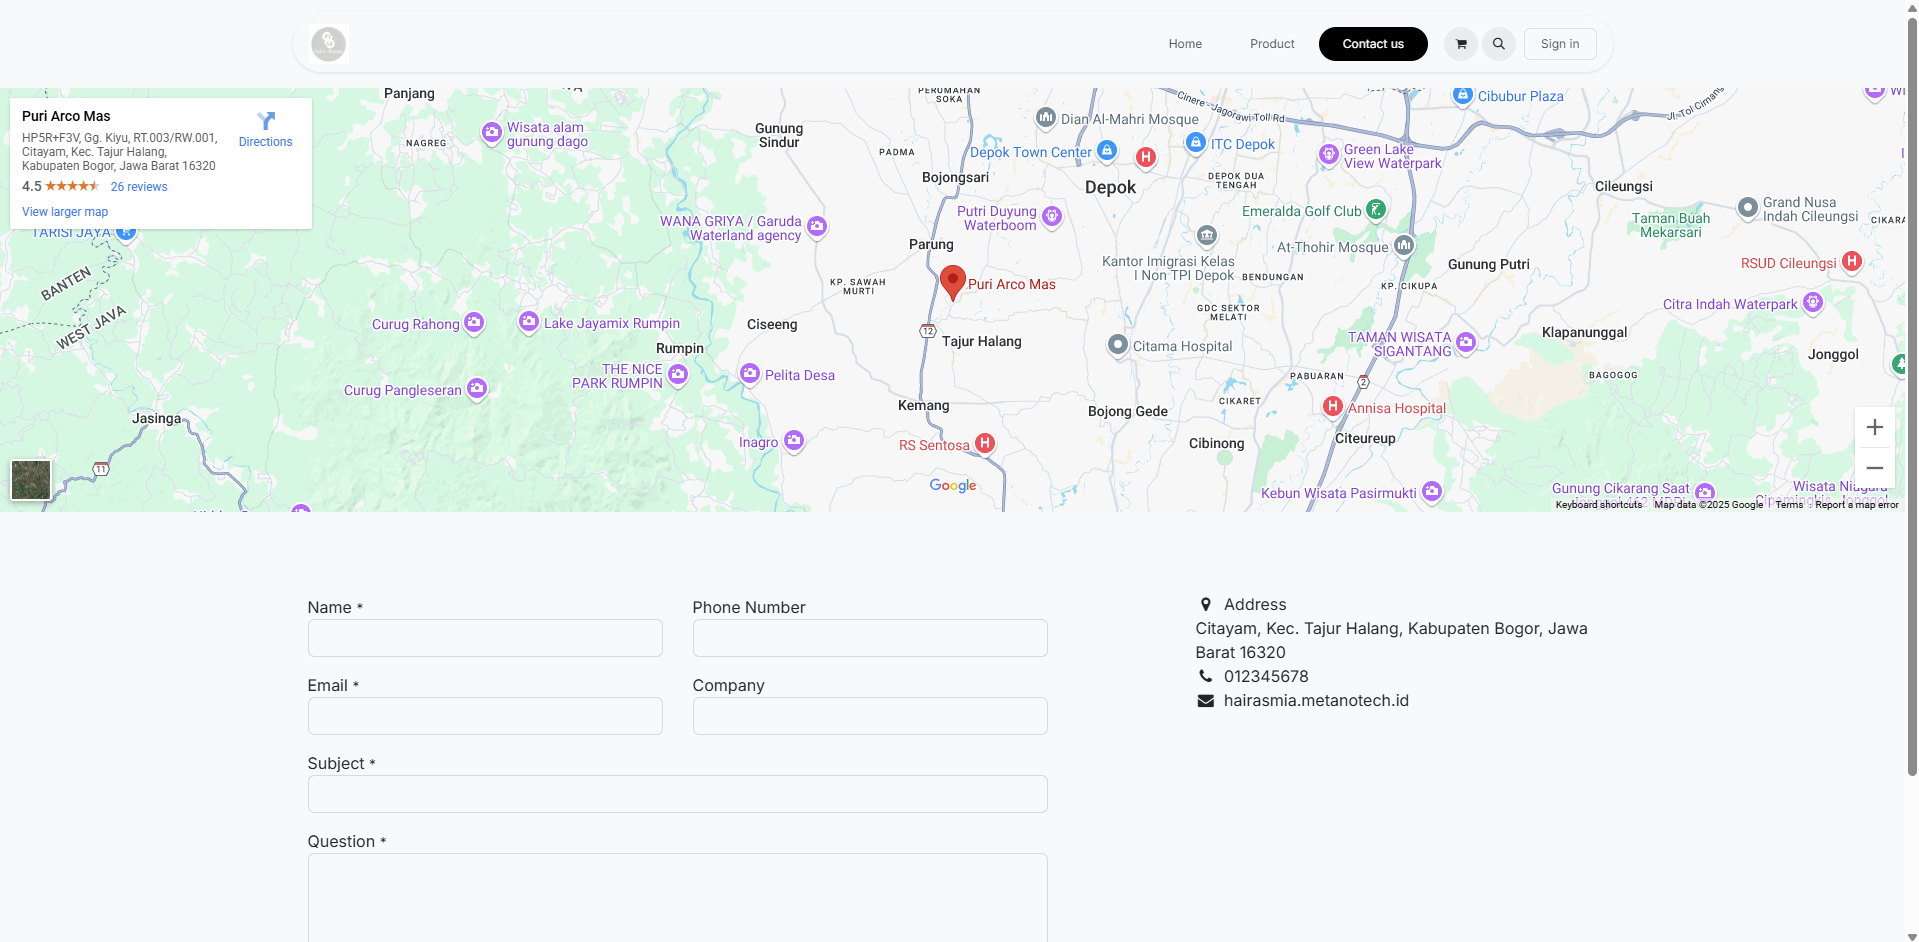The width and height of the screenshot is (1919, 942).
Task: Click Citra Indah Waterpark marker
Action: (x=1813, y=302)
